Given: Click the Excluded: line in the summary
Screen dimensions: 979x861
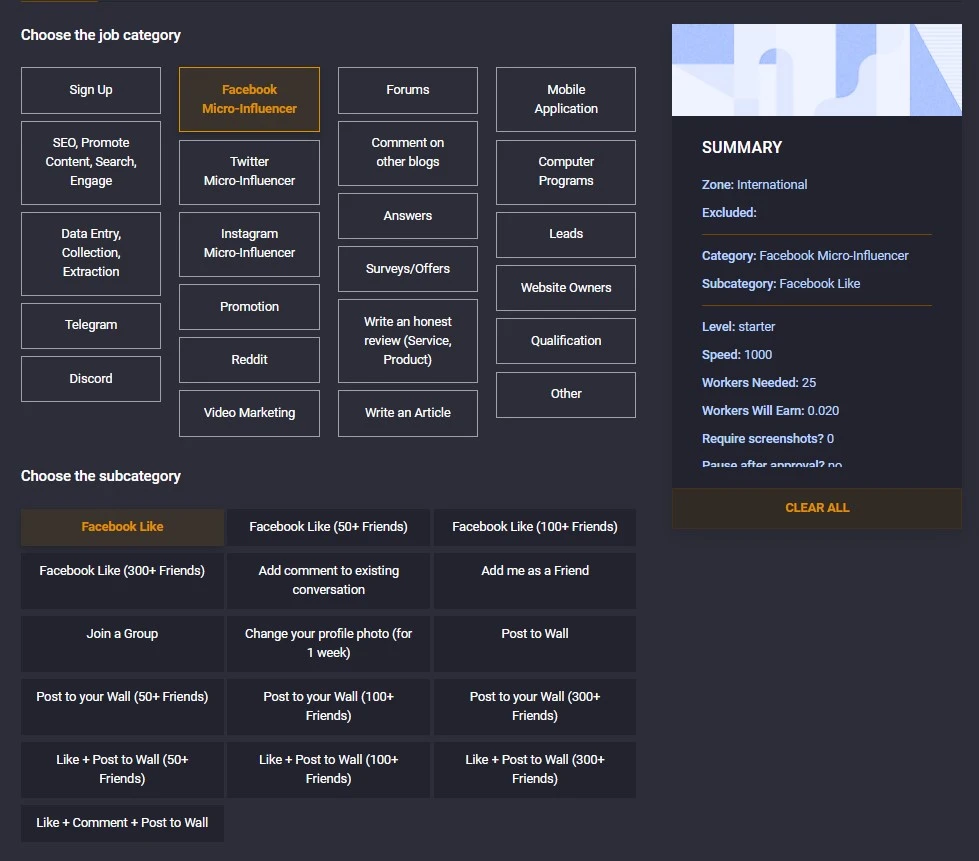Looking at the screenshot, I should pos(729,213).
